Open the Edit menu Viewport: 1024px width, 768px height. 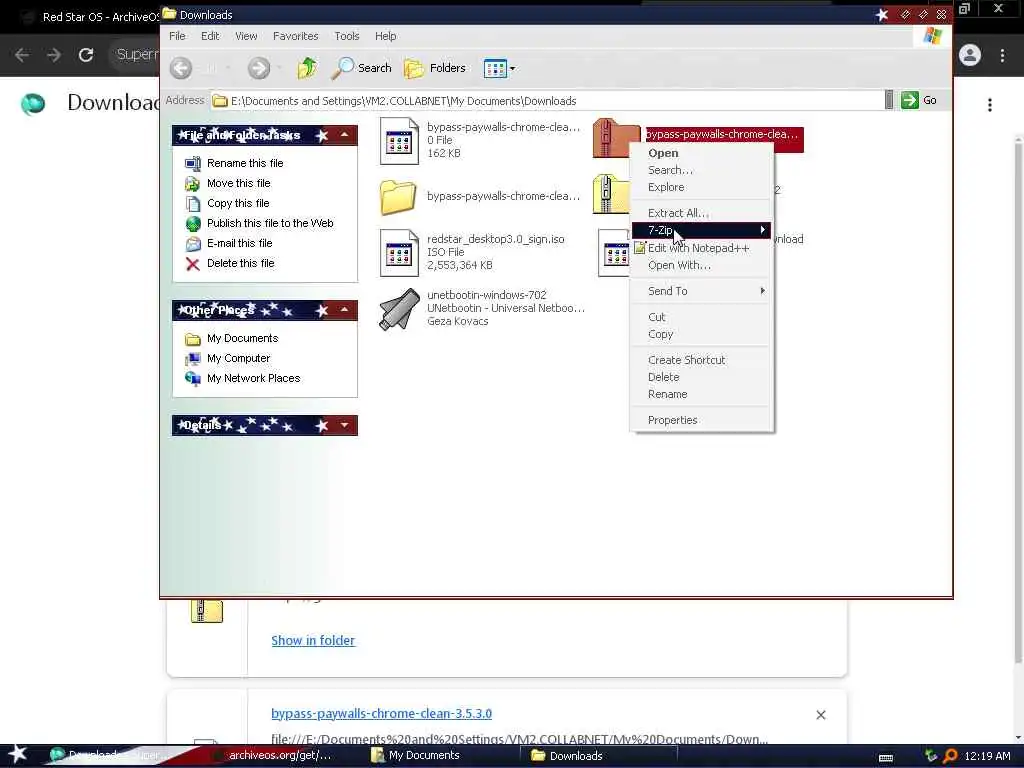[210, 36]
